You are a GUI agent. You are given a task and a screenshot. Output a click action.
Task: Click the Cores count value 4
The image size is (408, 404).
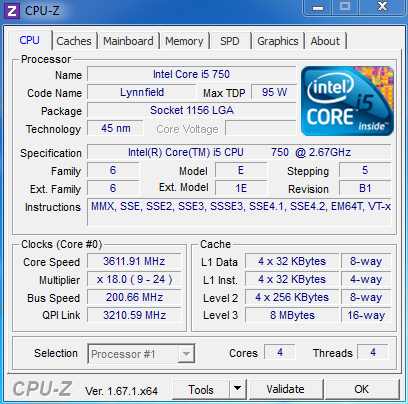[x=280, y=352]
